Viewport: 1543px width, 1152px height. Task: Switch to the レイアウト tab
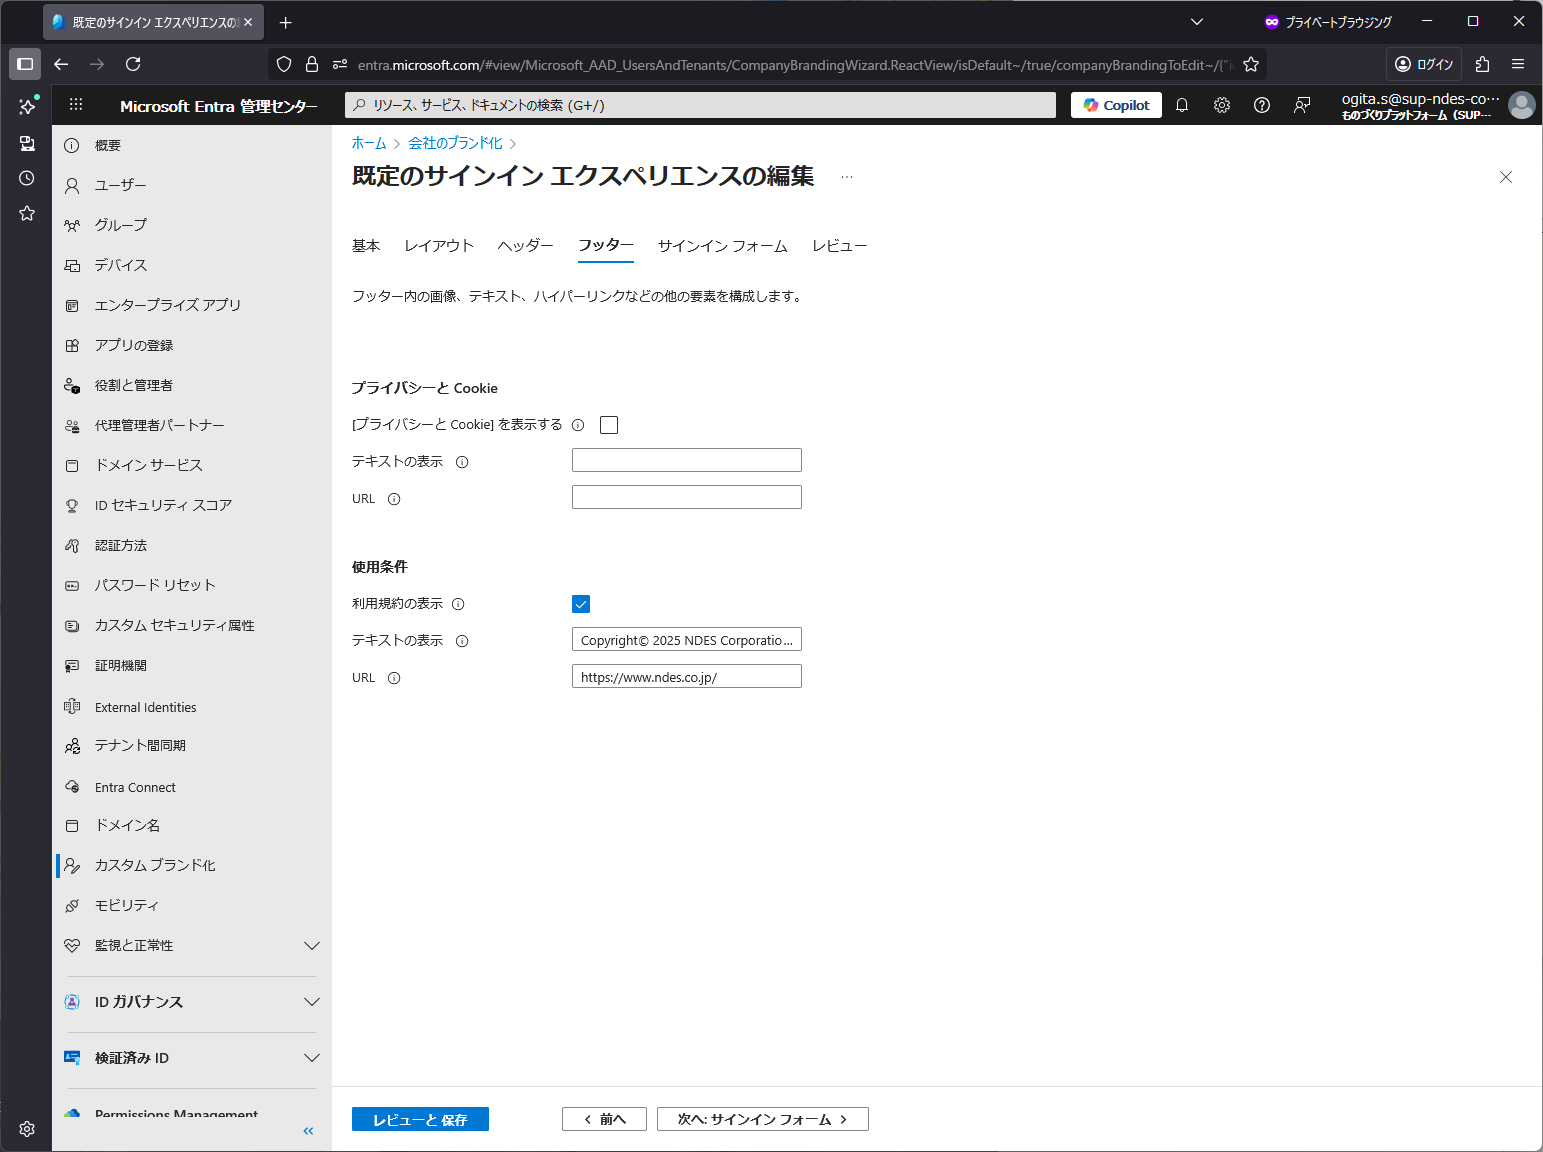438,246
